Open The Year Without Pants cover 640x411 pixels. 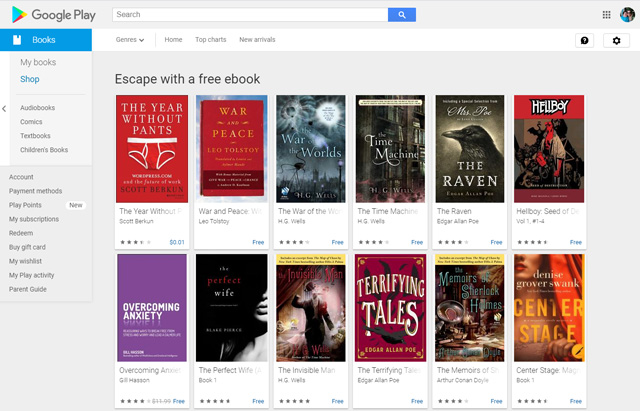click(x=152, y=149)
